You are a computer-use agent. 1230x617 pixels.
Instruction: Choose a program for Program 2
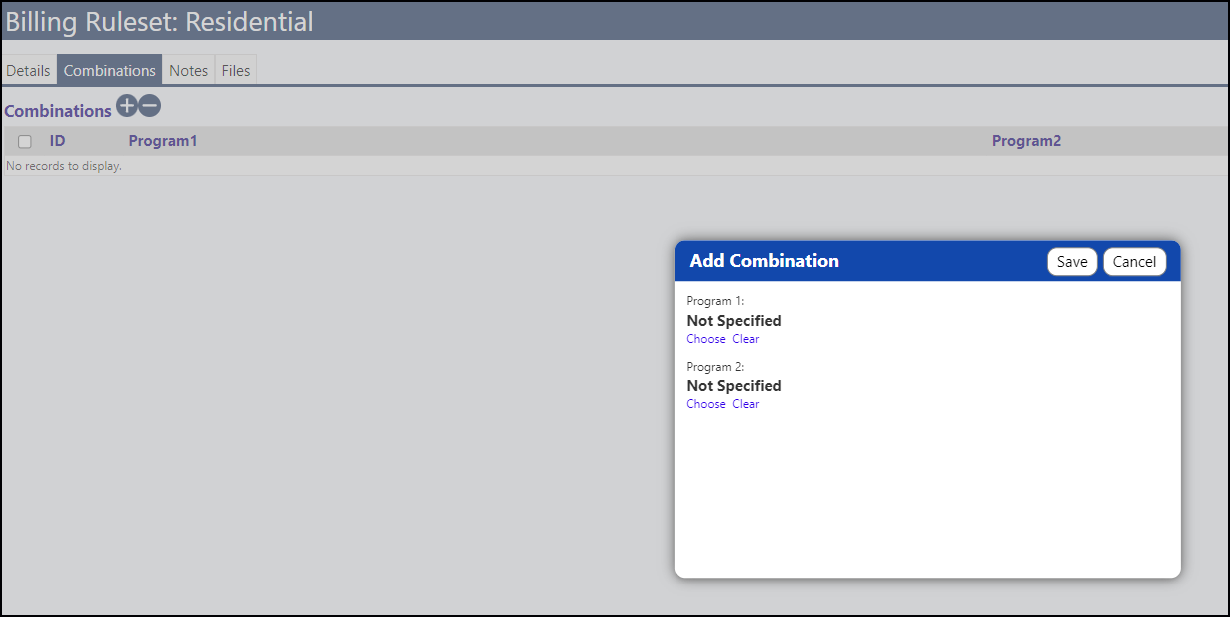click(x=706, y=404)
